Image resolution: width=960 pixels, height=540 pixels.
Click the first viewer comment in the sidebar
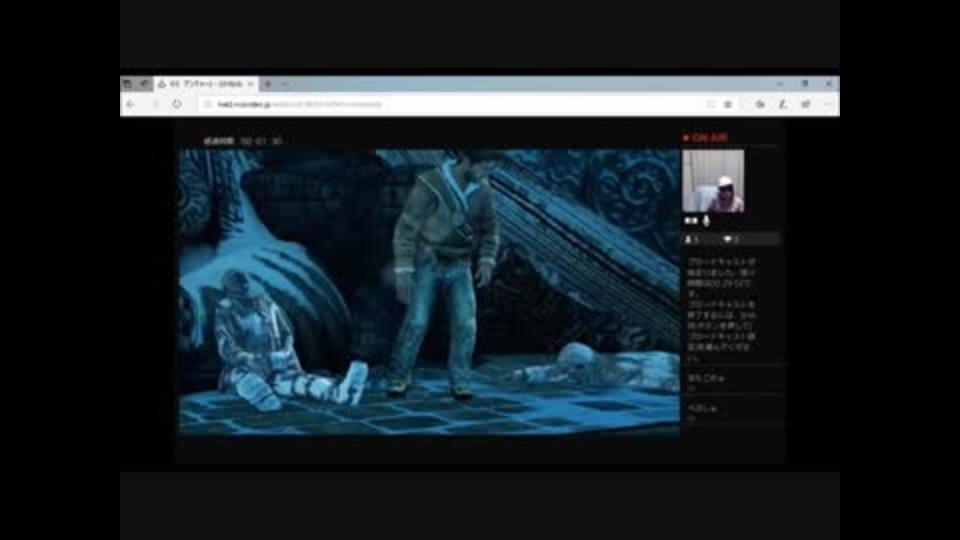tap(706, 378)
